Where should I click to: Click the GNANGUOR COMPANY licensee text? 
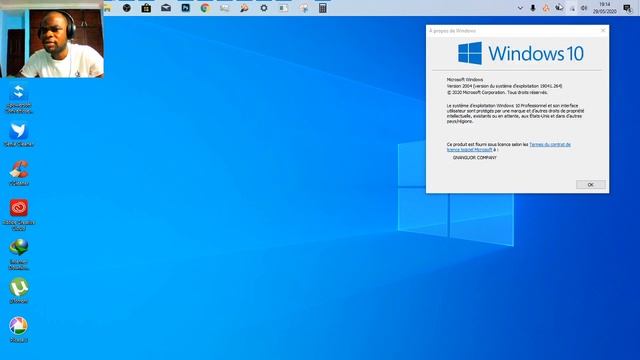(474, 158)
